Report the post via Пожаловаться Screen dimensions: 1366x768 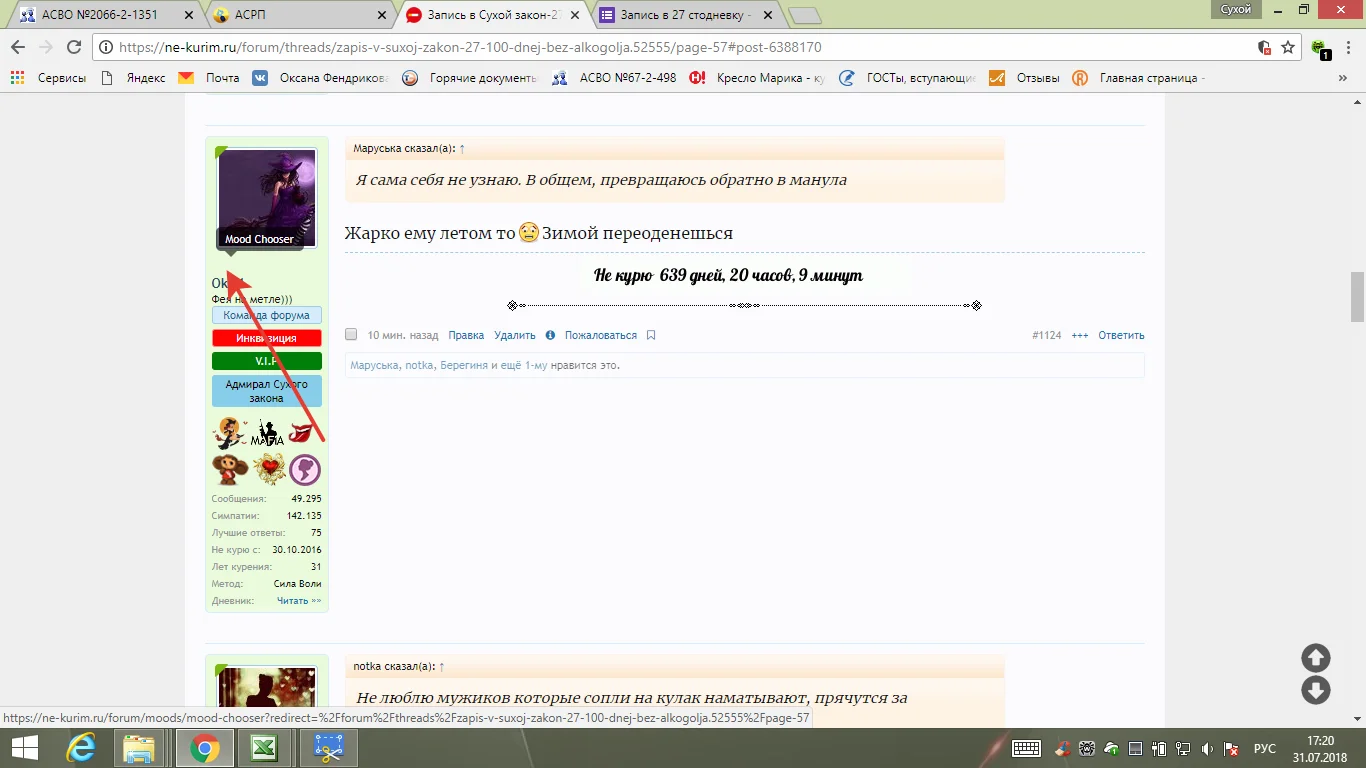[601, 336]
